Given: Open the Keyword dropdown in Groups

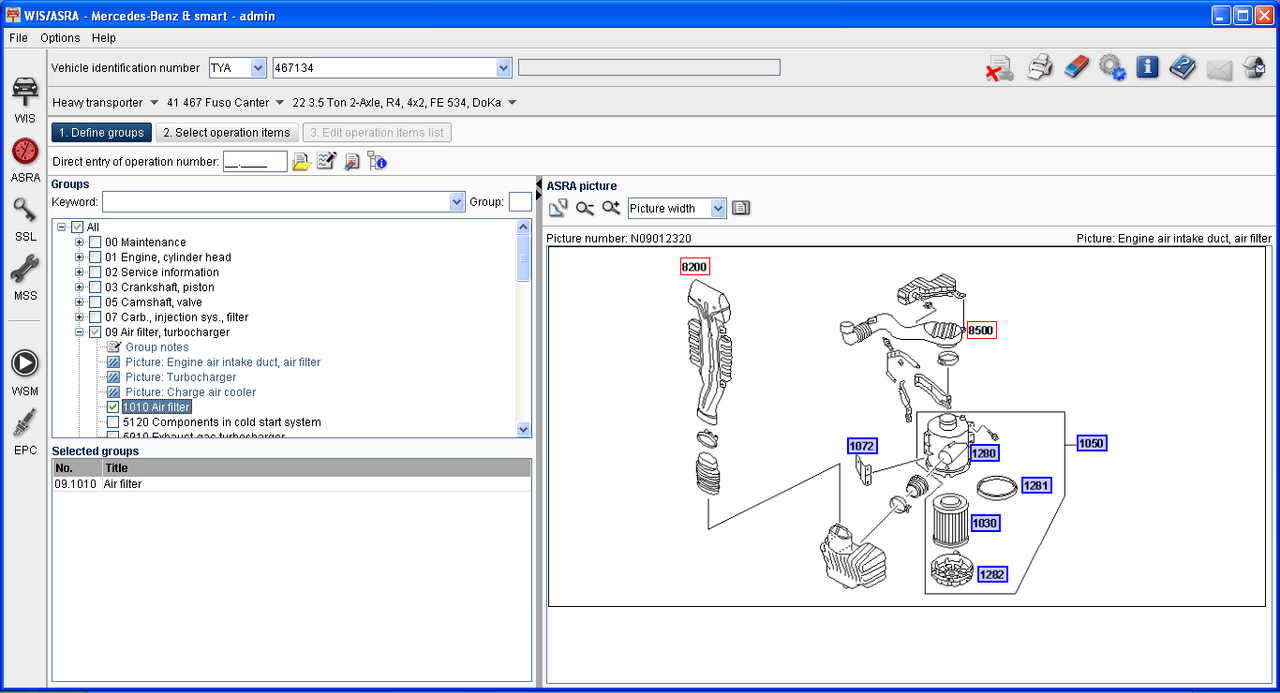Looking at the screenshot, I should click(457, 202).
